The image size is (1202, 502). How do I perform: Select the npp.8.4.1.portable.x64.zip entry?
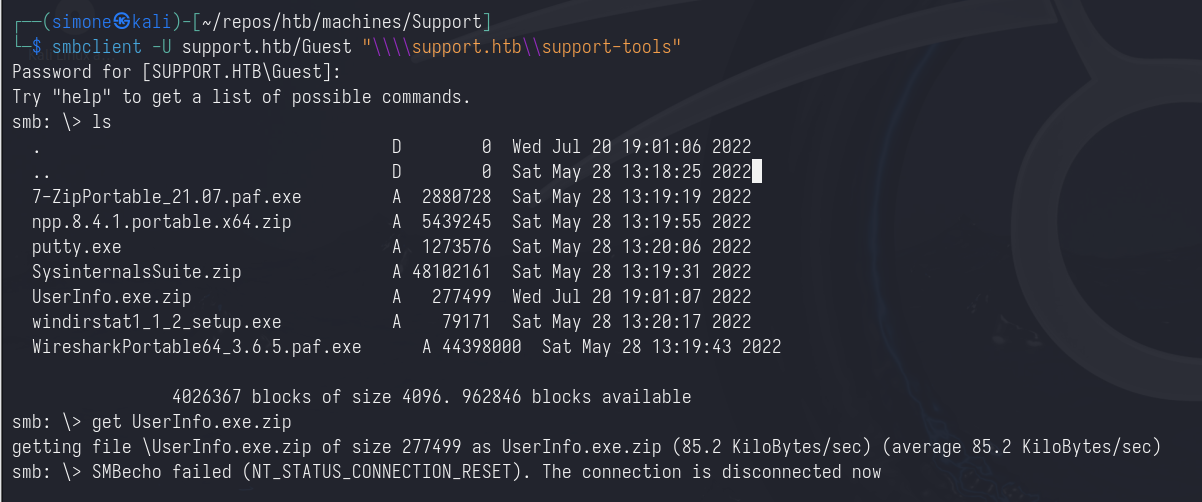(161, 222)
